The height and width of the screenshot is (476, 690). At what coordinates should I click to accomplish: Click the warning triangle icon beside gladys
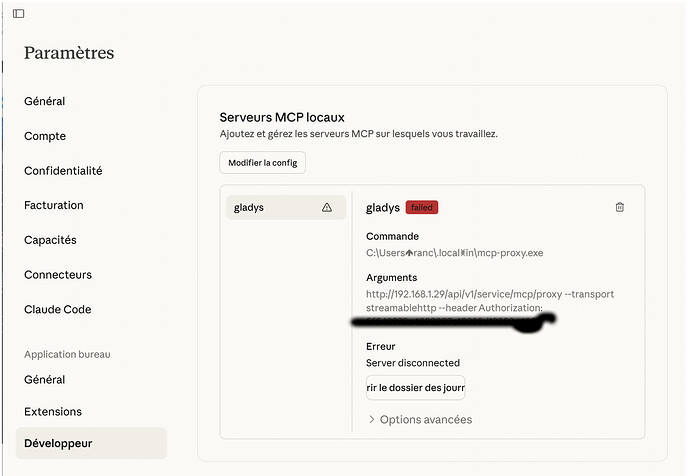pyautogui.click(x=327, y=208)
